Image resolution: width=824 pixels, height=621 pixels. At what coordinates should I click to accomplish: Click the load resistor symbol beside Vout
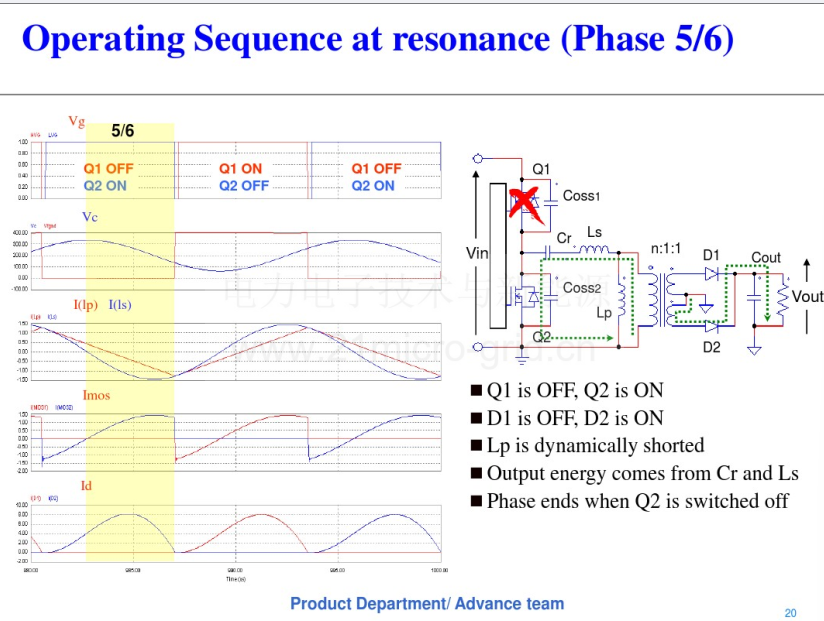783,301
